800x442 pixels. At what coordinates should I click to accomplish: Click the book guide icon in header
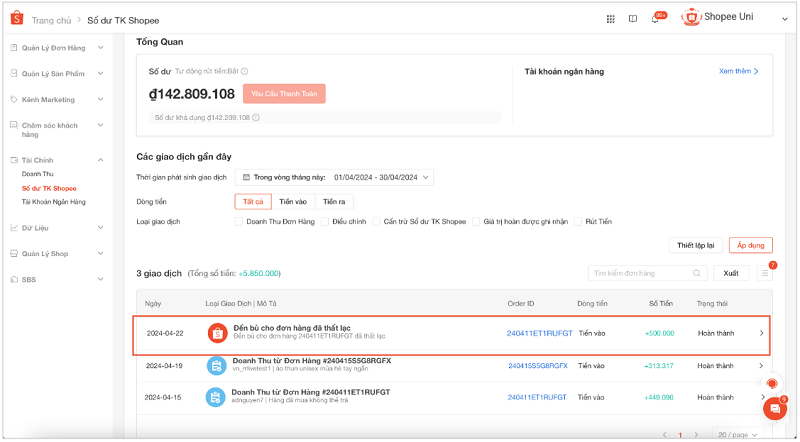click(633, 19)
